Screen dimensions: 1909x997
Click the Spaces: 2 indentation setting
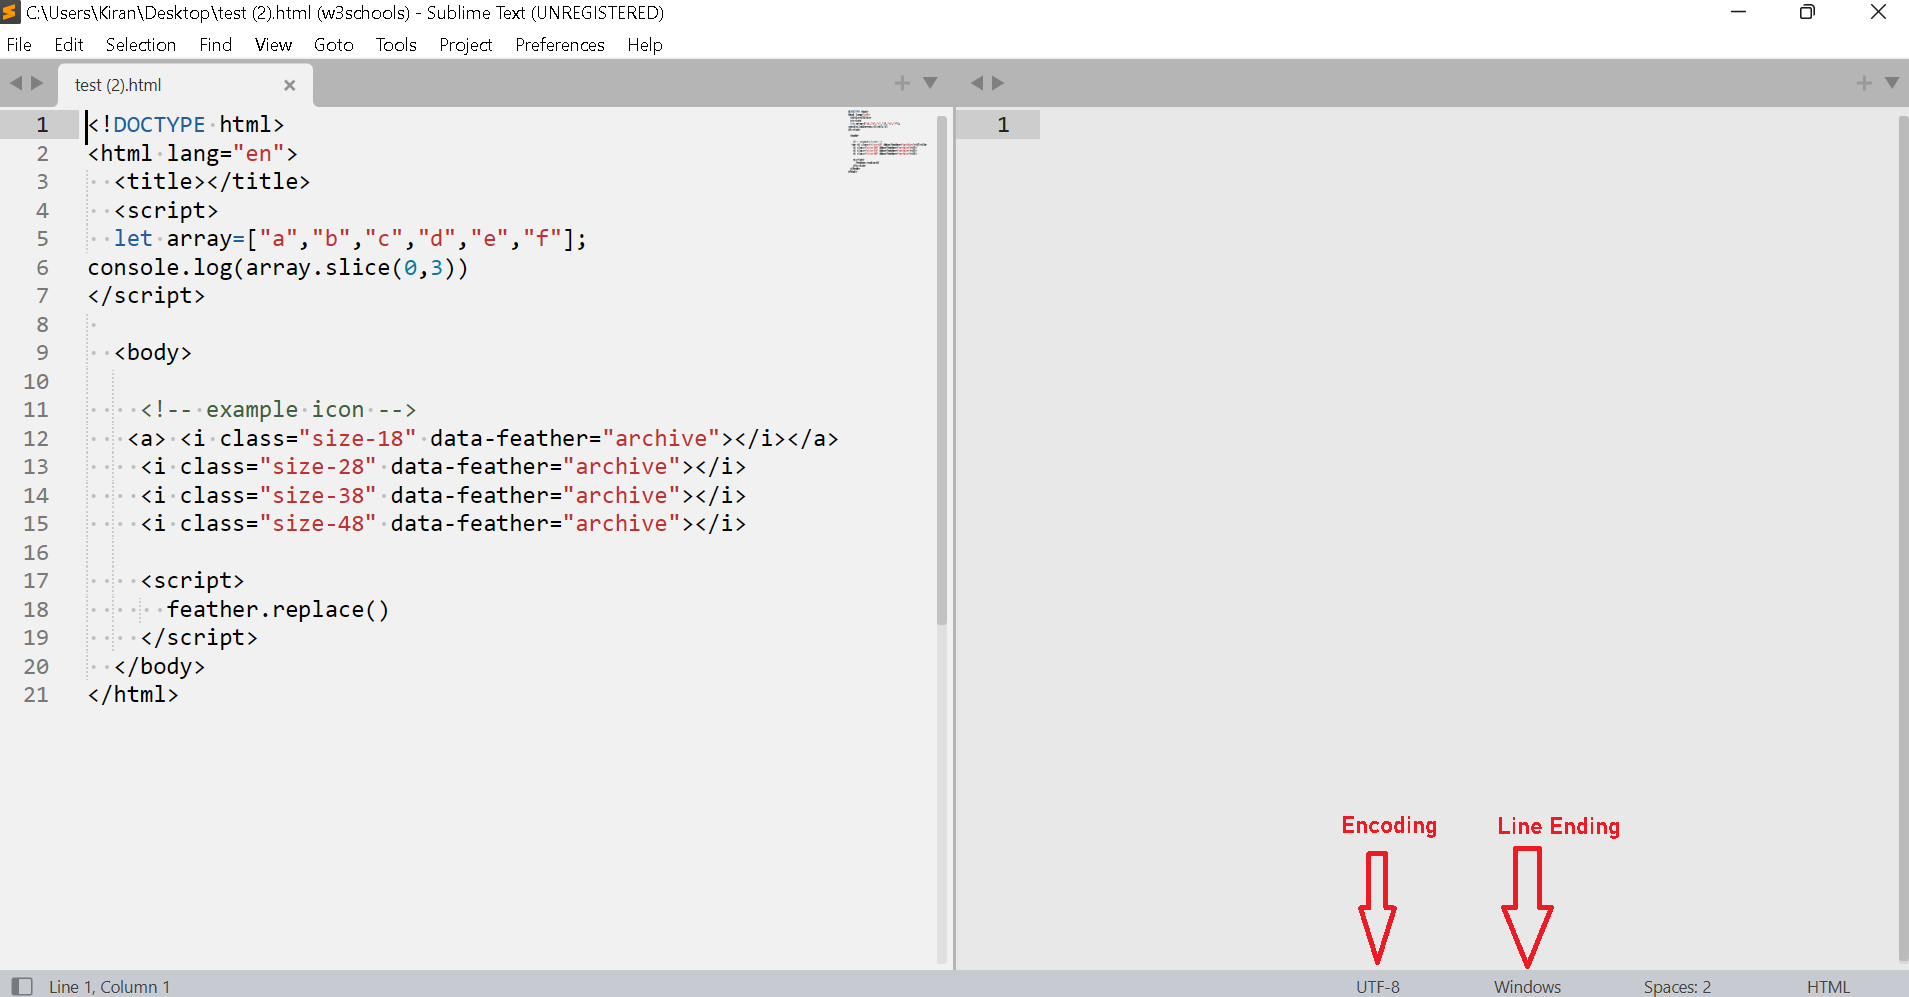coord(1676,986)
